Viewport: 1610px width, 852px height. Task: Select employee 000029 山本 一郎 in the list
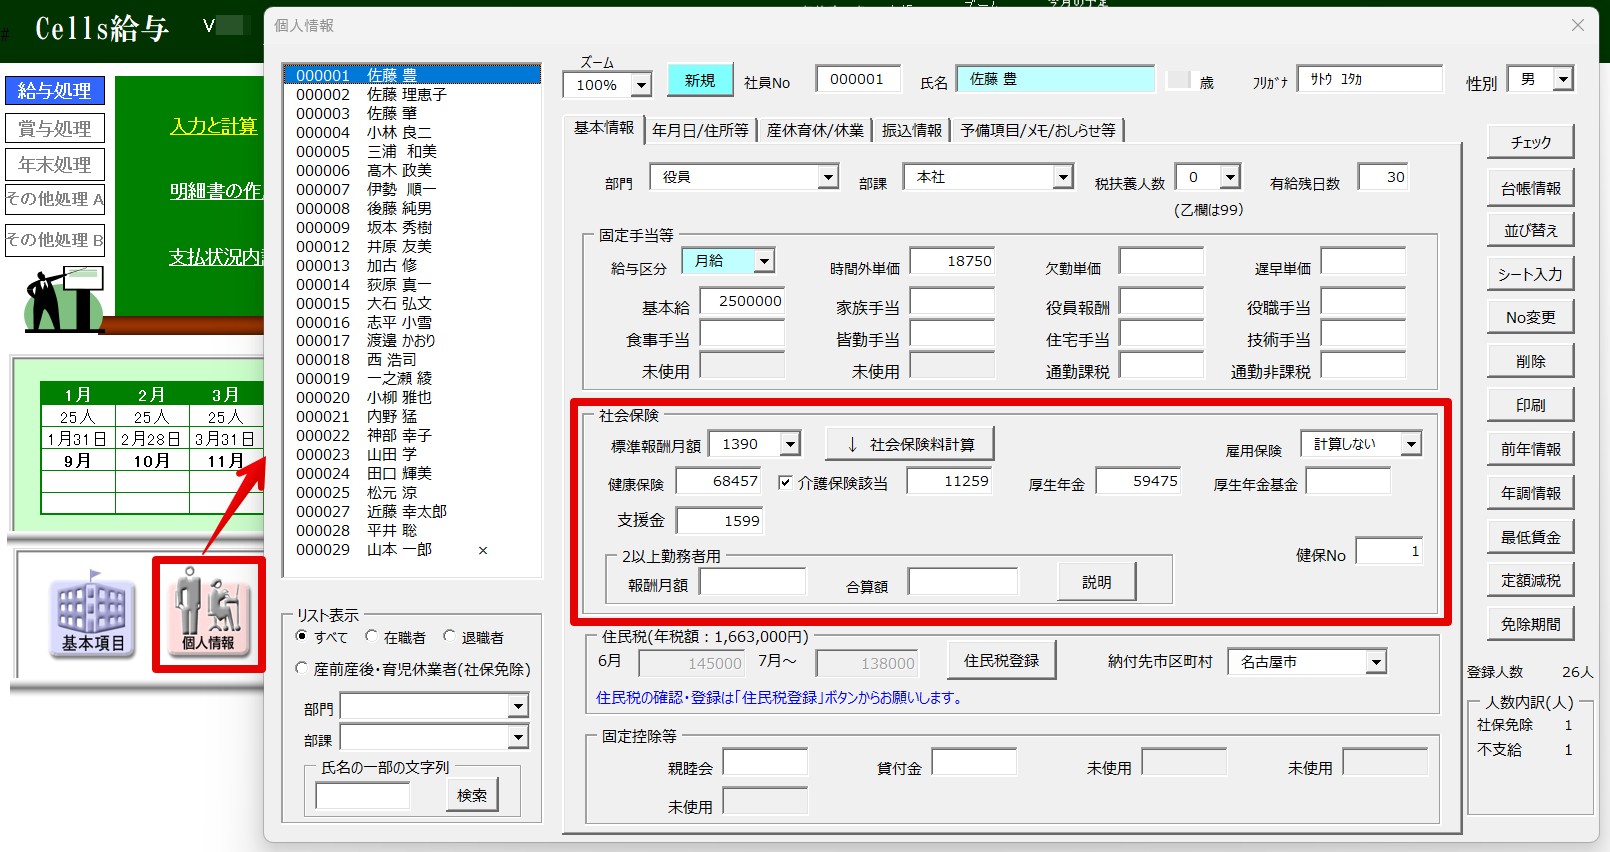[x=412, y=549]
